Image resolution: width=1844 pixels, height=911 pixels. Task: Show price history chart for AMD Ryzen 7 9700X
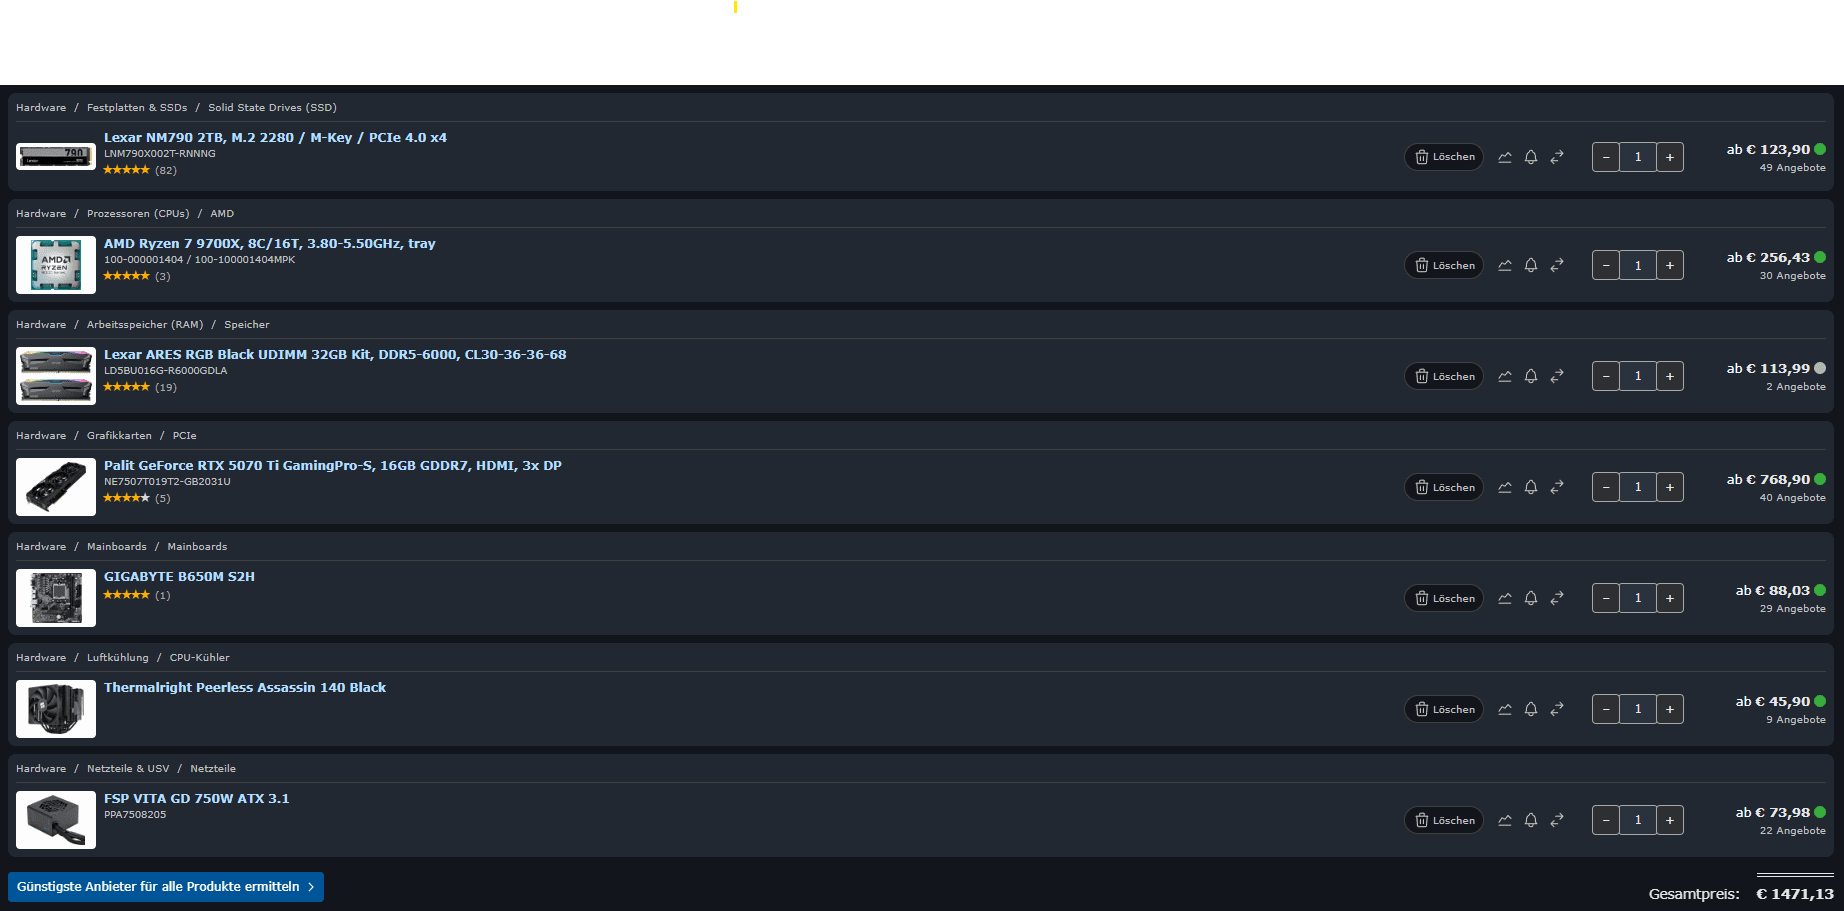pyautogui.click(x=1505, y=265)
